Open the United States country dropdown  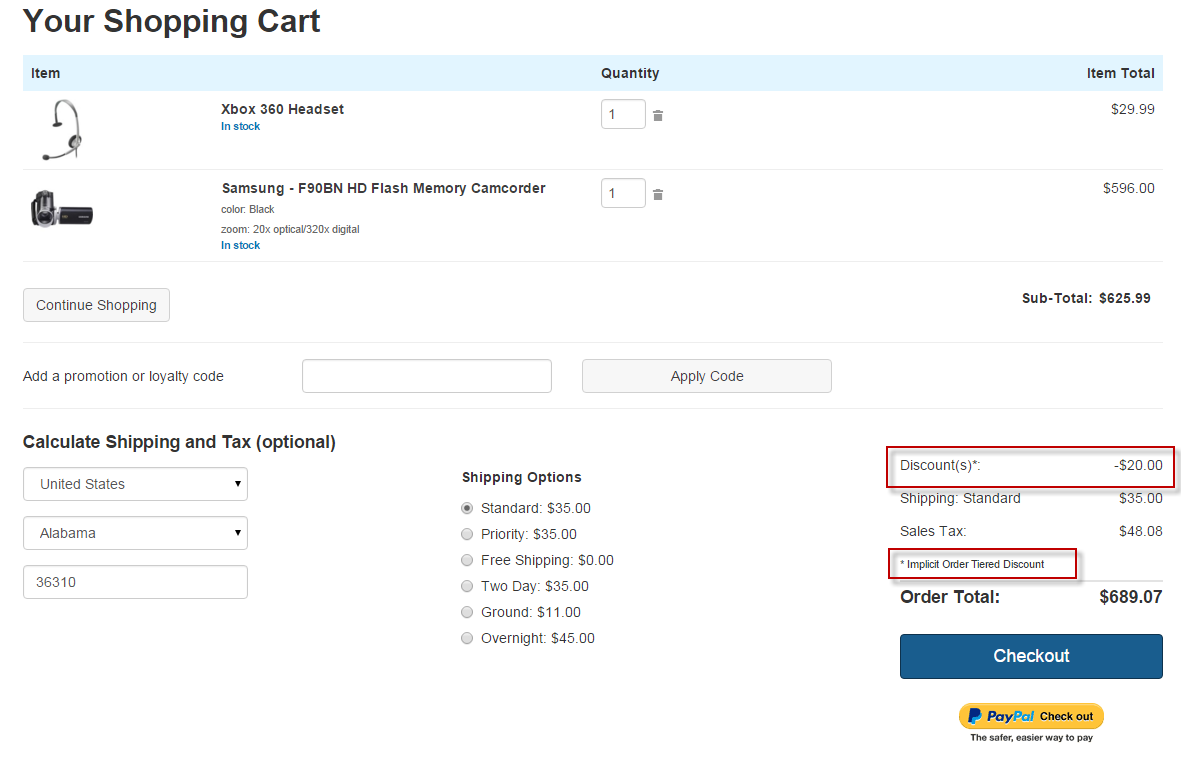click(135, 484)
